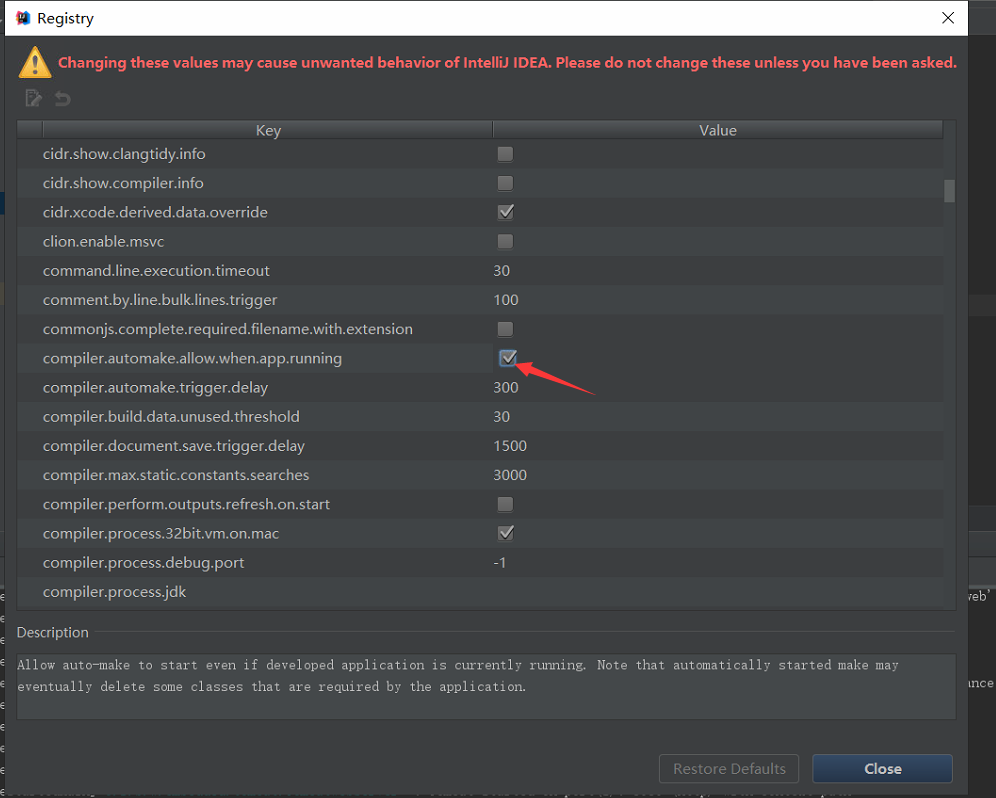Viewport: 996px width, 798px height.
Task: Click the Description text area
Action: point(486,687)
